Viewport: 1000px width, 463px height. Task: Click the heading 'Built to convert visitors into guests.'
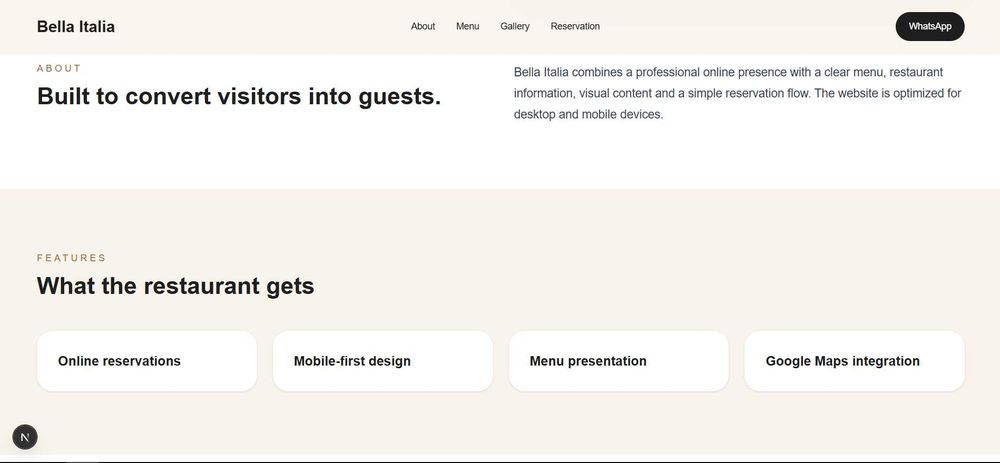click(x=239, y=96)
